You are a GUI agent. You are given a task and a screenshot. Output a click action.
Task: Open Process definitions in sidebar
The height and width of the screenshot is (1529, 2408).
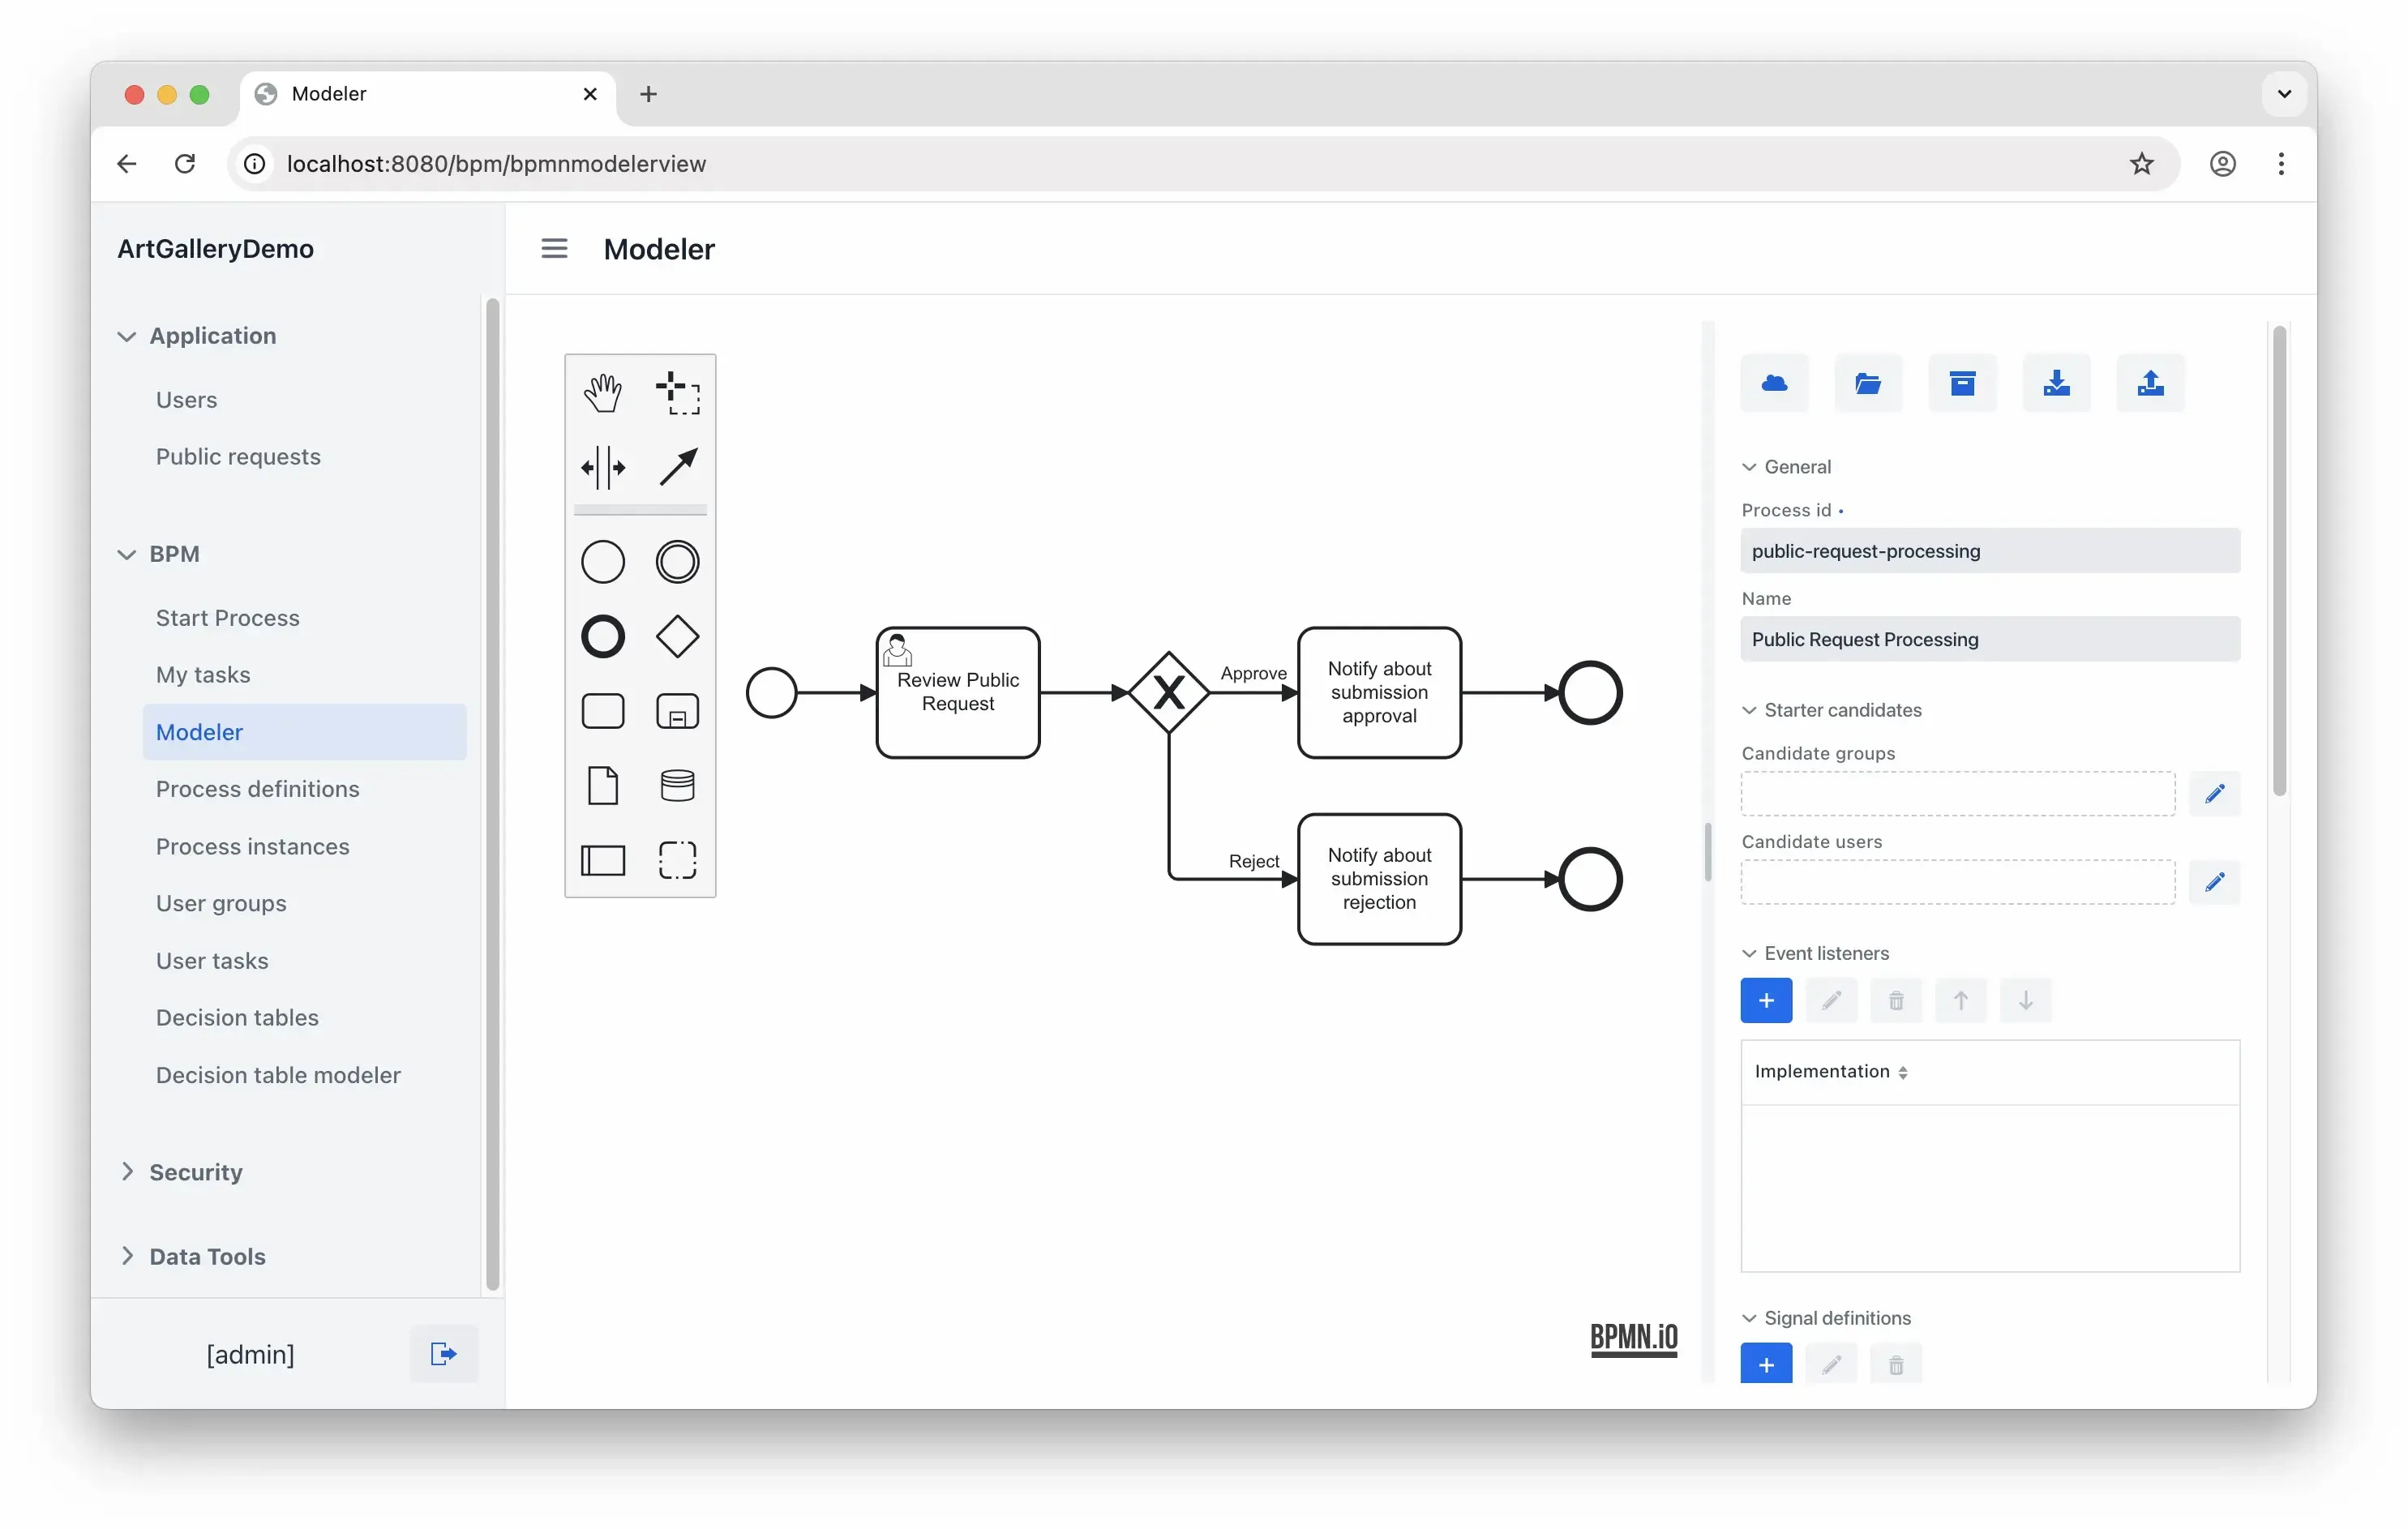pyautogui.click(x=257, y=789)
